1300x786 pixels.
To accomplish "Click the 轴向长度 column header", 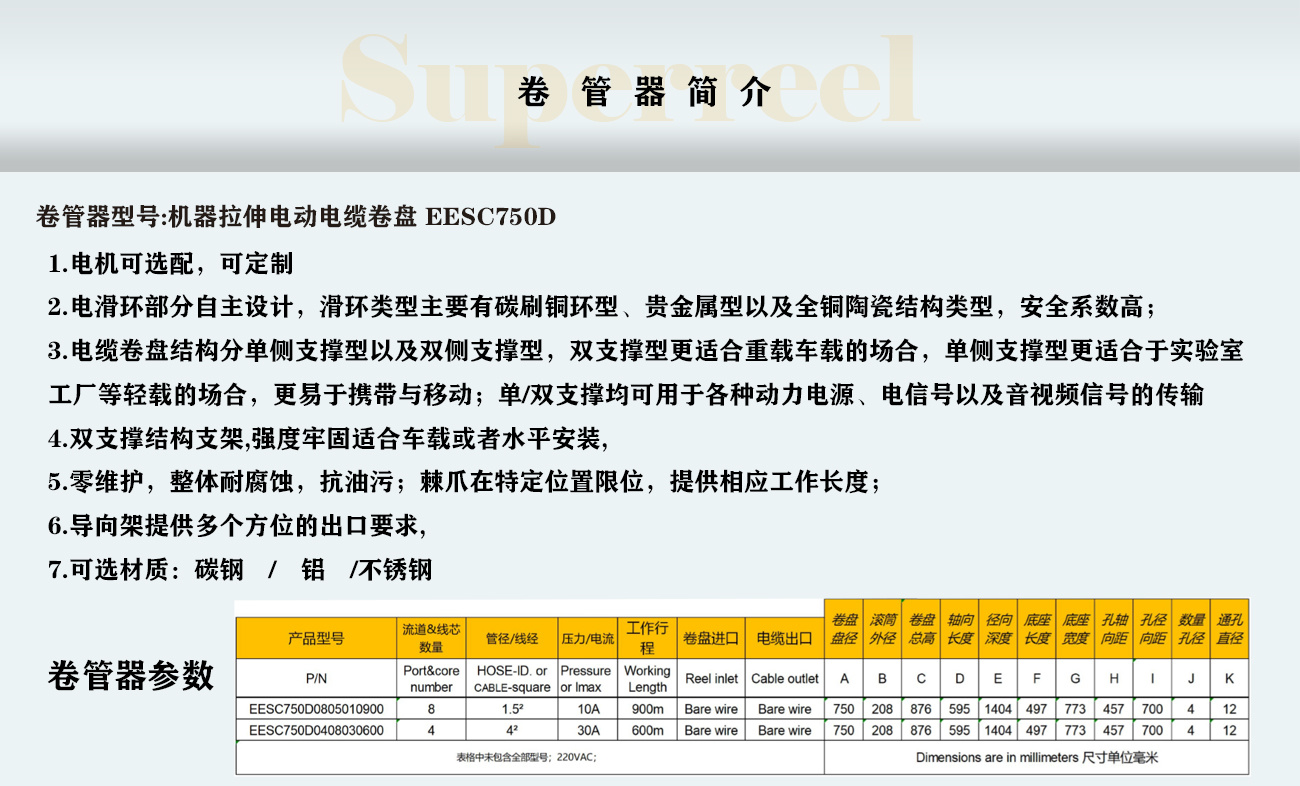I will click(x=960, y=629).
